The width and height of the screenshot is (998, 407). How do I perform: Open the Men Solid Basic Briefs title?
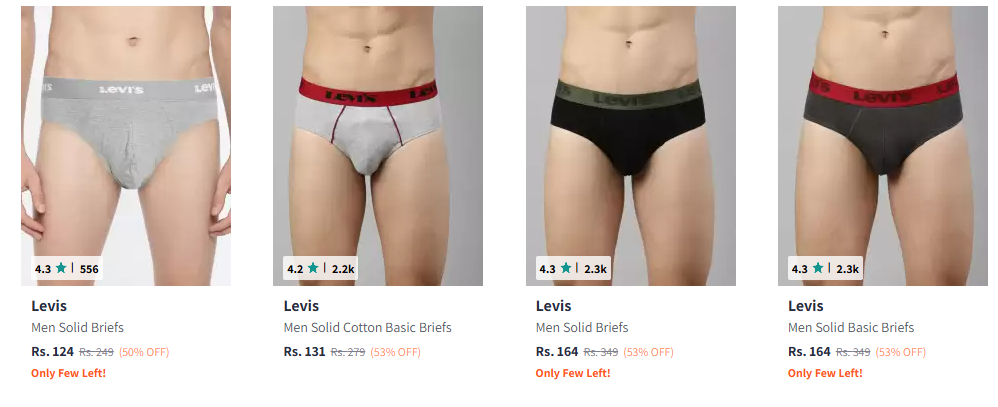click(x=851, y=327)
